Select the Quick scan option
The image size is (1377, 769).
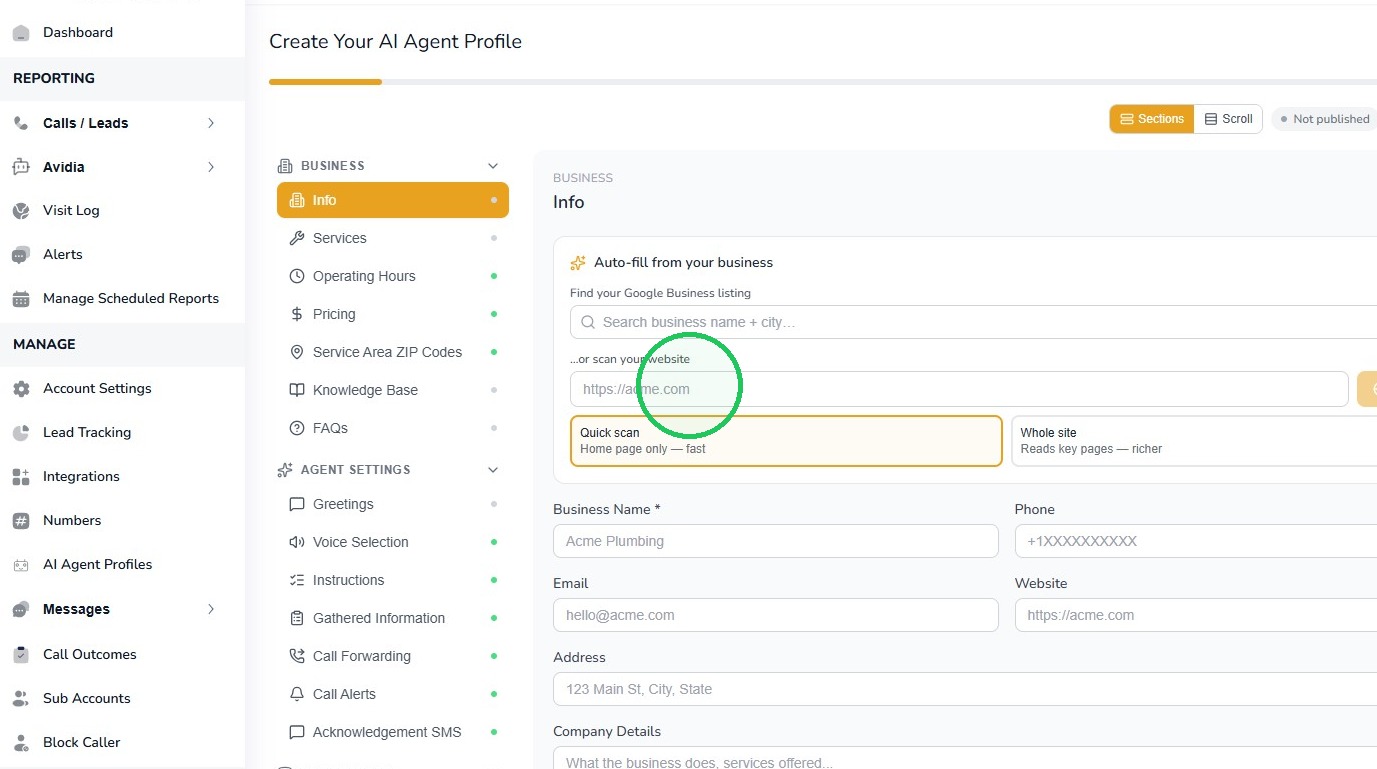click(x=786, y=441)
